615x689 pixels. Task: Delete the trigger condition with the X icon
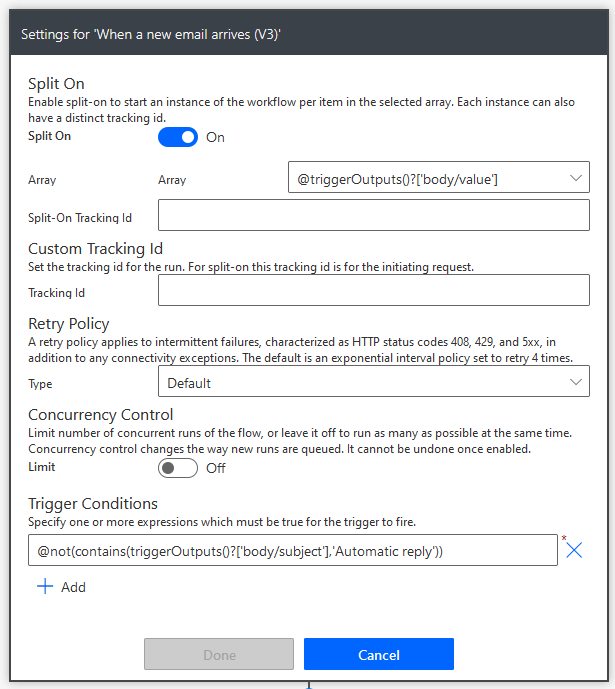point(574,550)
